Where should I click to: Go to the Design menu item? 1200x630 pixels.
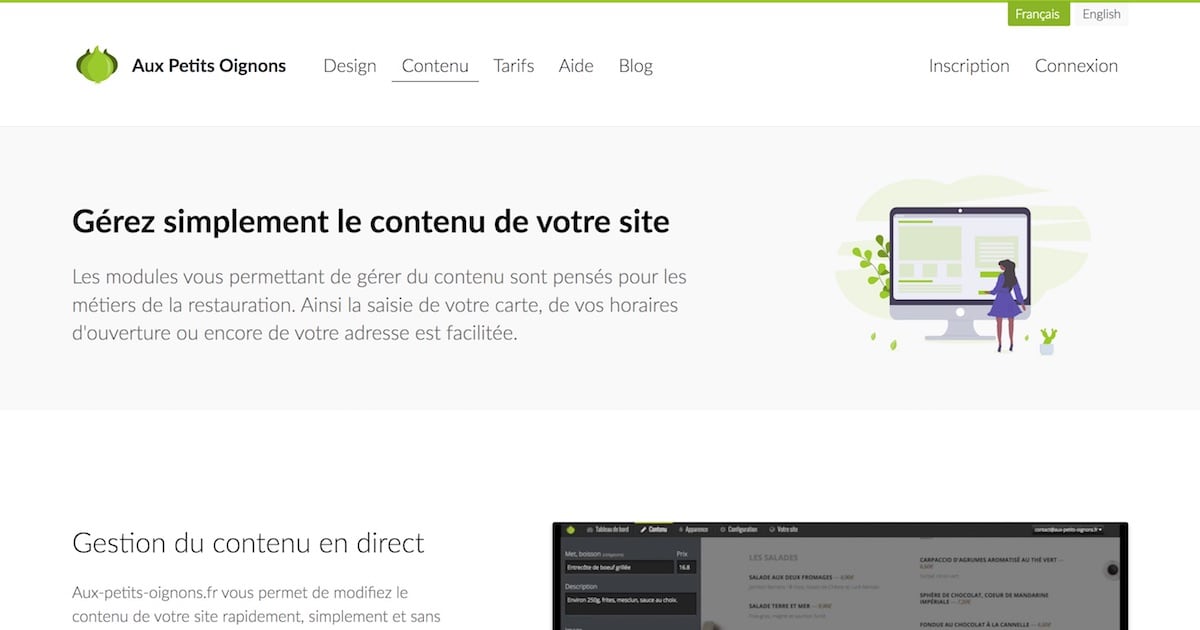pos(350,66)
